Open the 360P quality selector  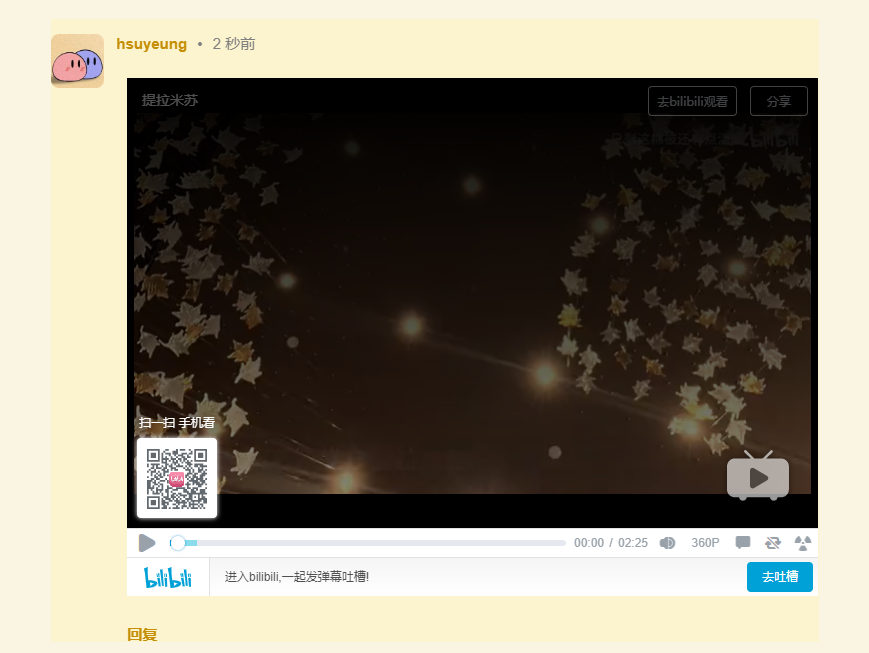[x=705, y=543]
